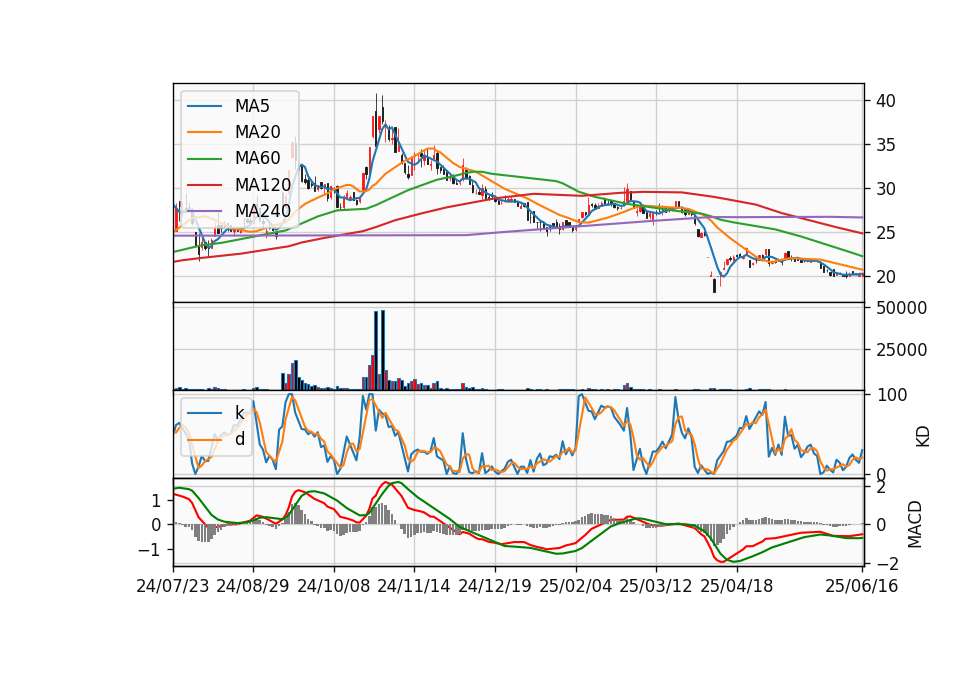Image resolution: width=960 pixels, height=690 pixels.
Task: Click the MA240 legend label
Action: pyautogui.click(x=263, y=211)
